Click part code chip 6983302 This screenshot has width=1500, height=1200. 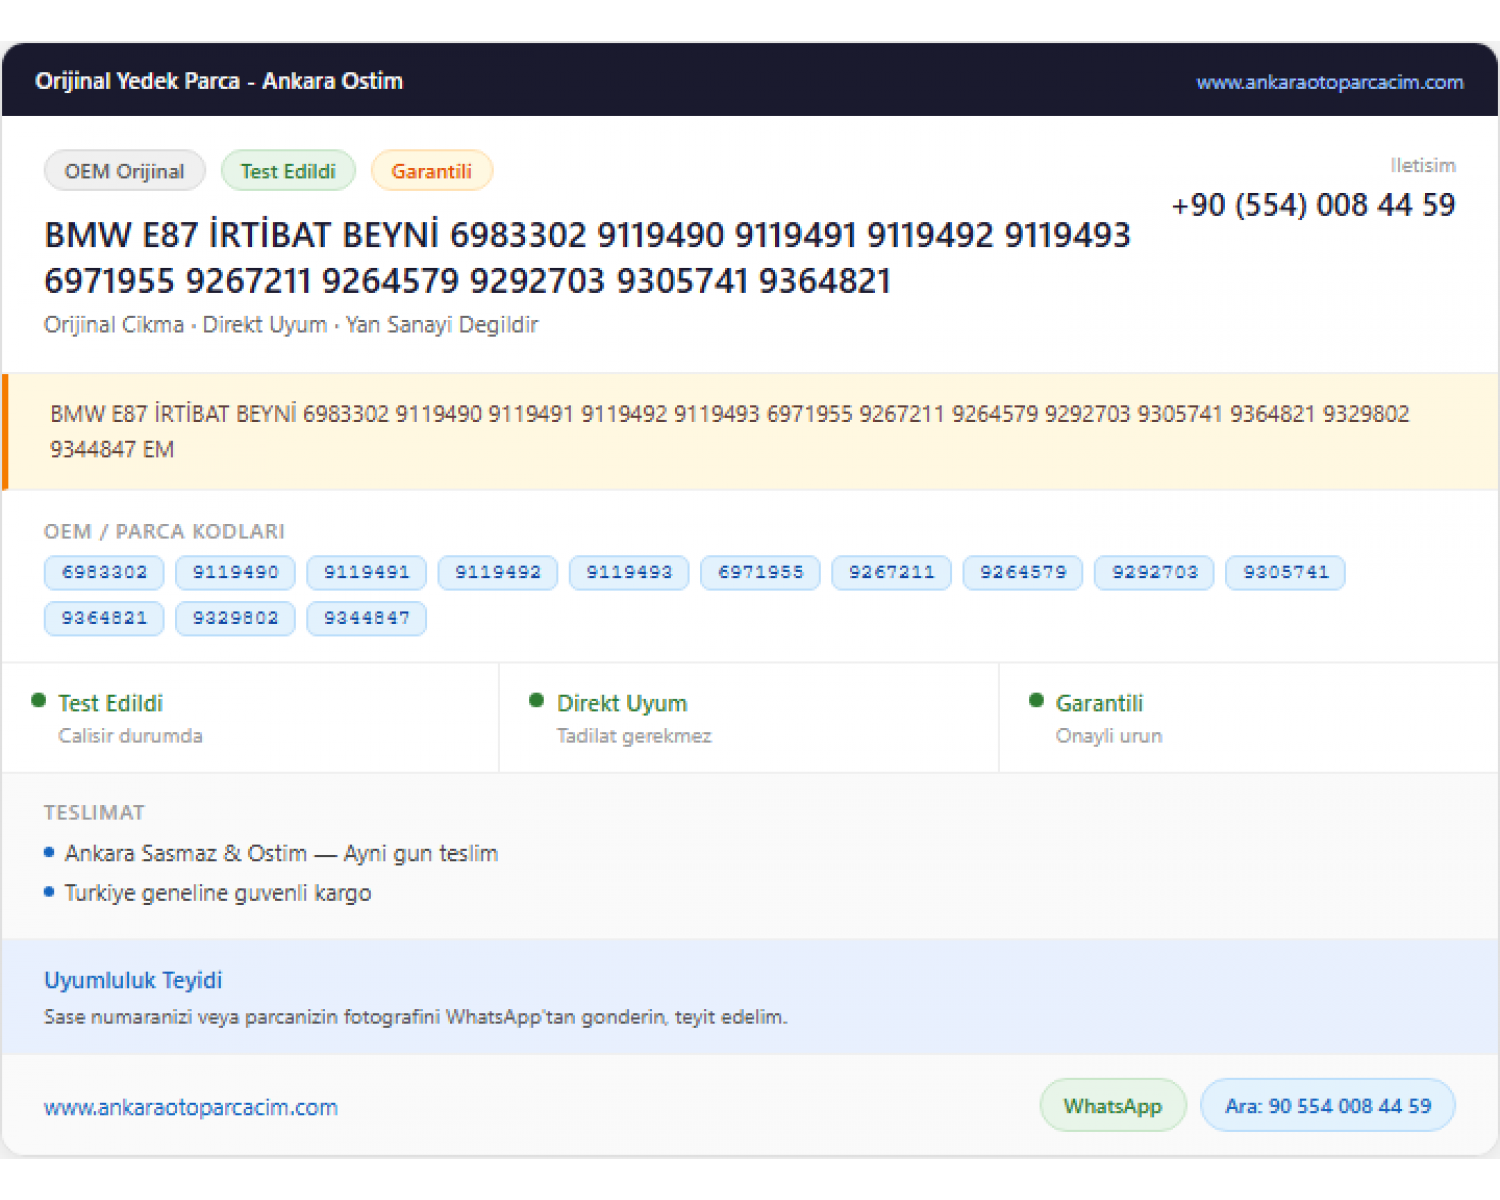[x=104, y=572]
